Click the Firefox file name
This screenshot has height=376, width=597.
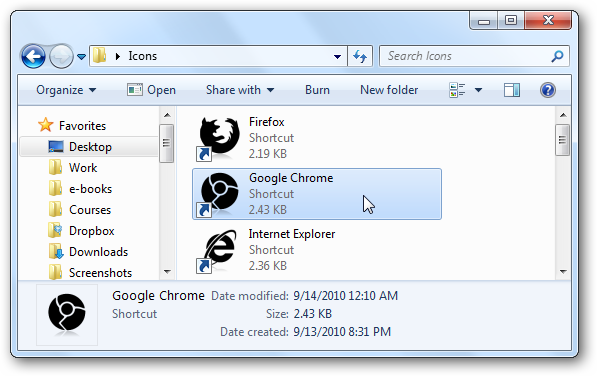click(267, 122)
